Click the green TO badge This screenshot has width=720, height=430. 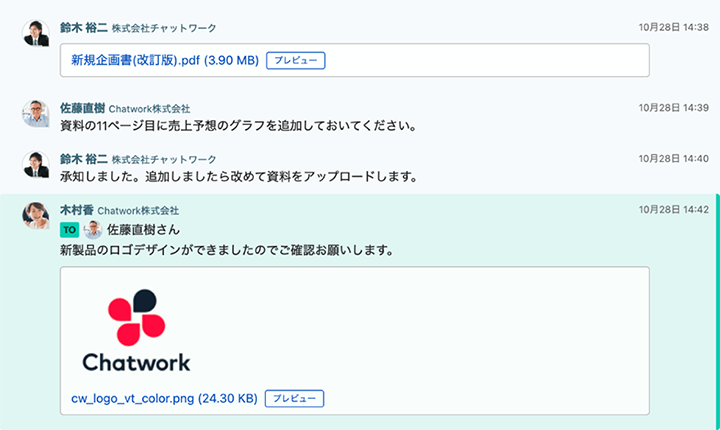(x=69, y=229)
